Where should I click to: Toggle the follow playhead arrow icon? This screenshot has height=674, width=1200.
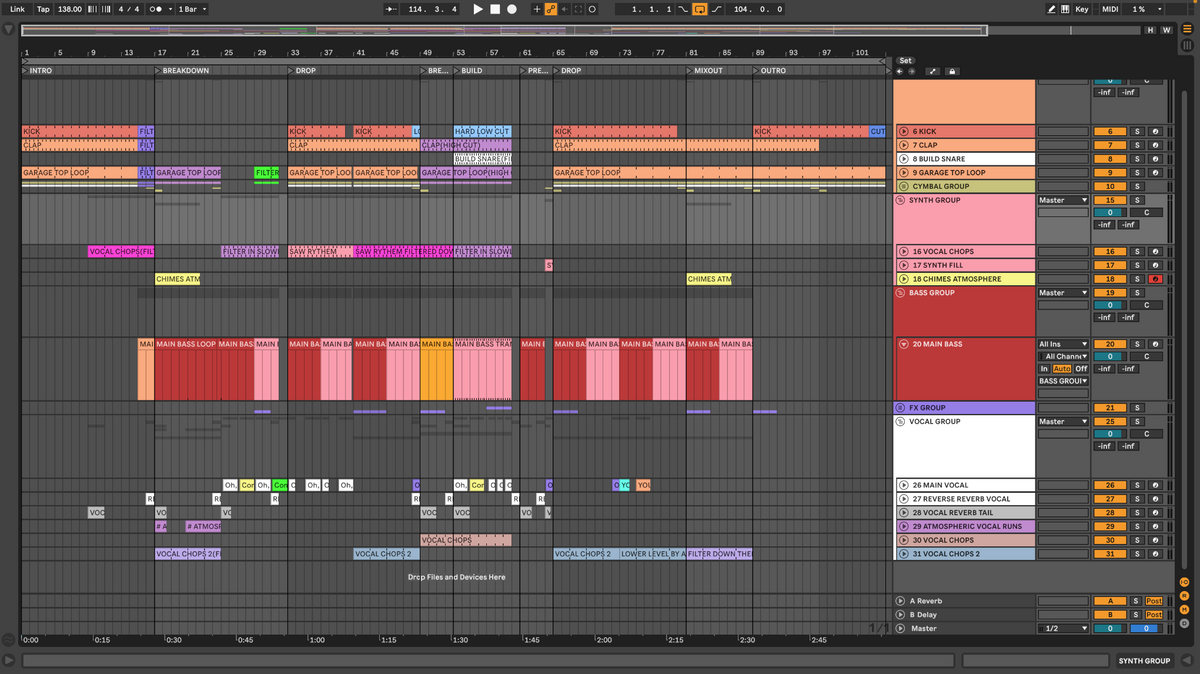[x=562, y=9]
